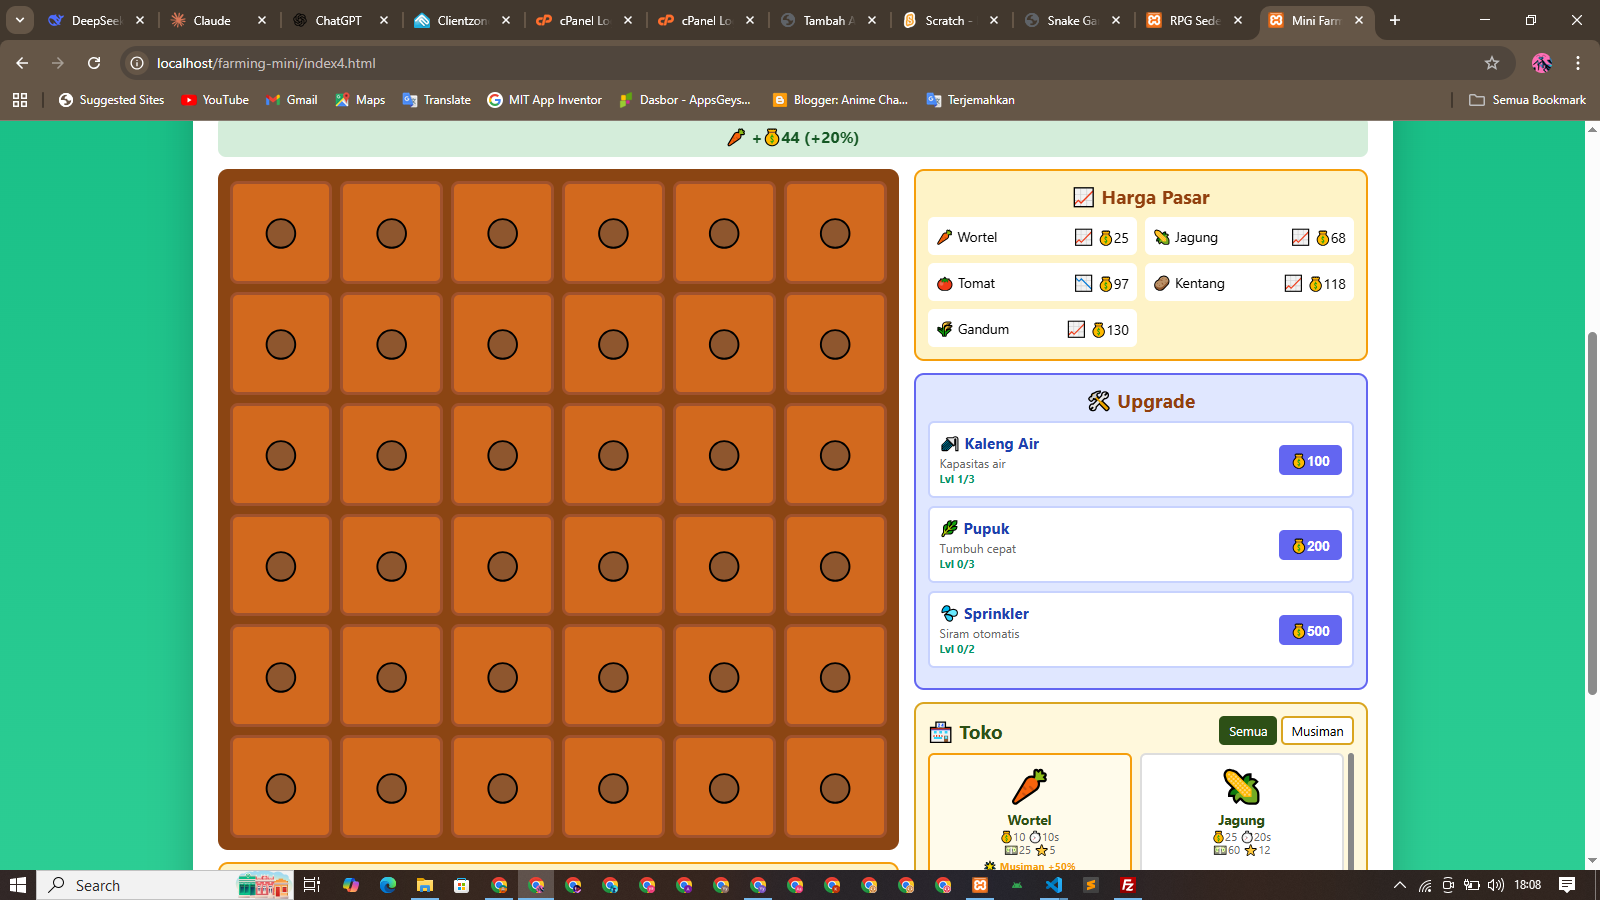Select the Semua filter in Toko

[x=1247, y=731]
